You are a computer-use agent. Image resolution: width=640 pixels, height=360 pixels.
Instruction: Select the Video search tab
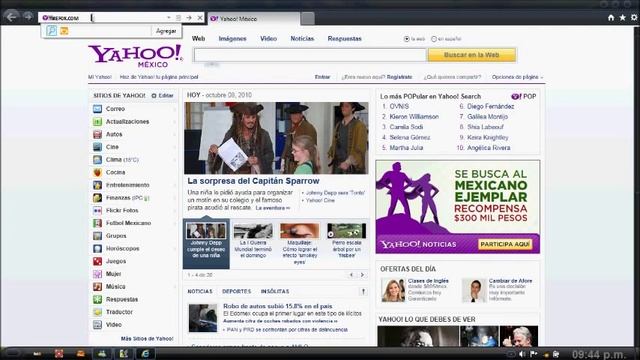pos(268,38)
